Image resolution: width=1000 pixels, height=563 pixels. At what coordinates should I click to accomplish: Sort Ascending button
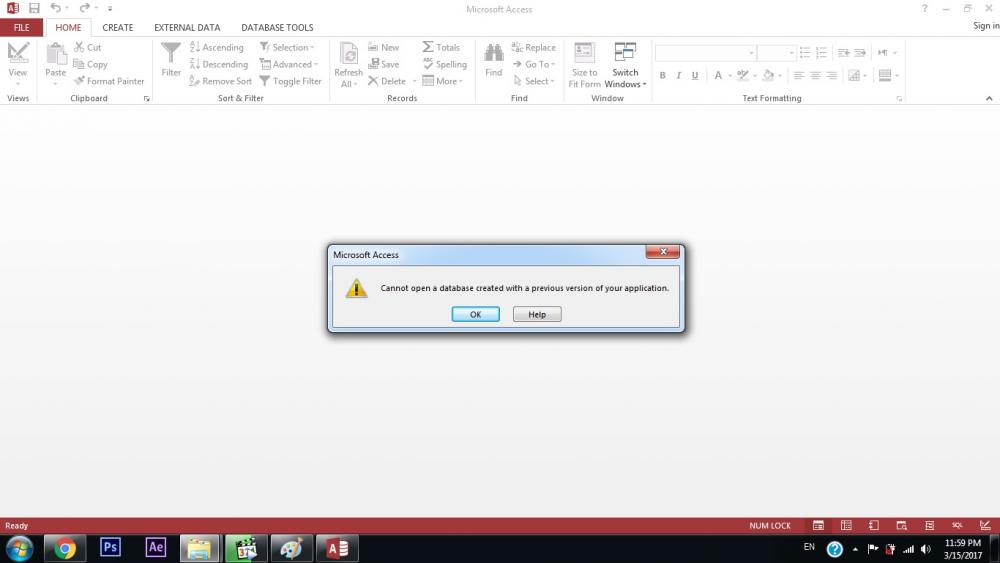217,47
